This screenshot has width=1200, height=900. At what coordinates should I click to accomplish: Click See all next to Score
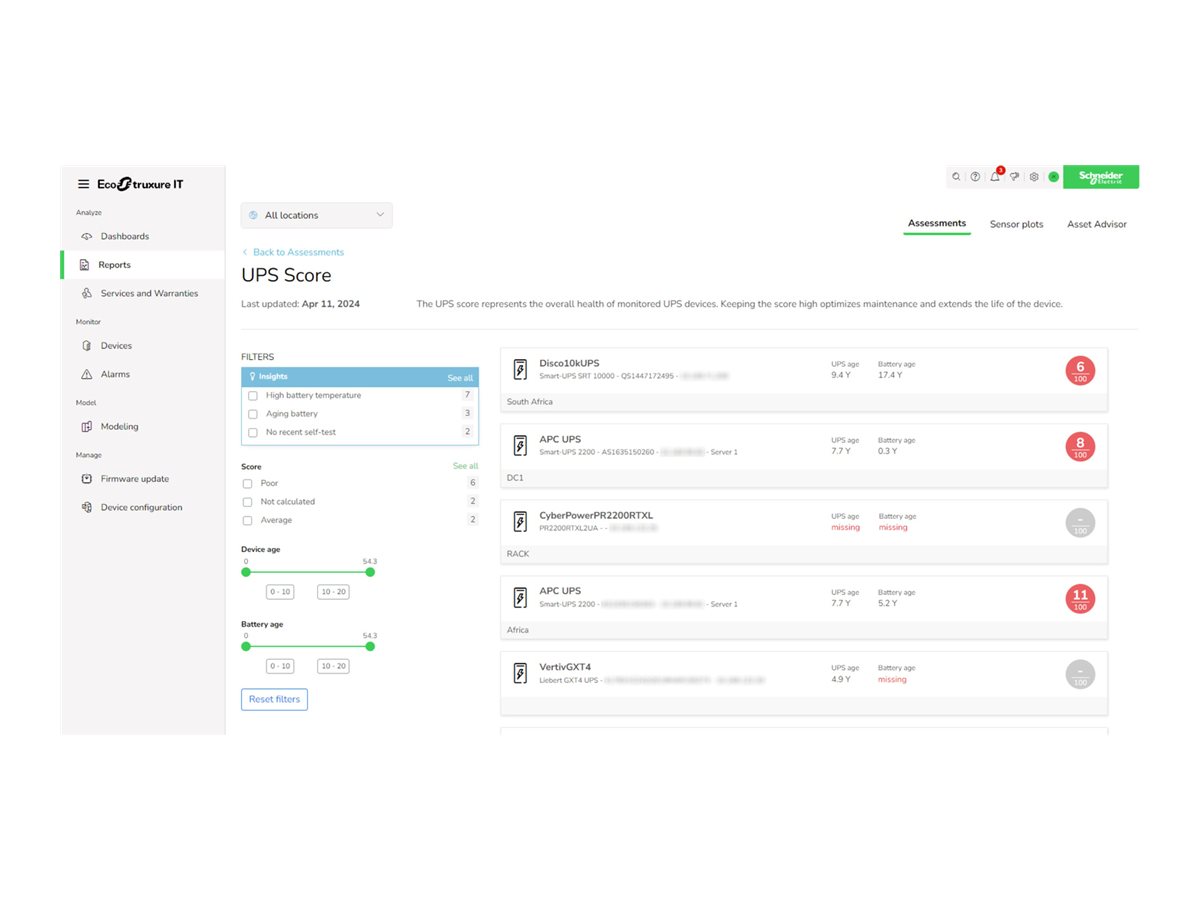[465, 466]
